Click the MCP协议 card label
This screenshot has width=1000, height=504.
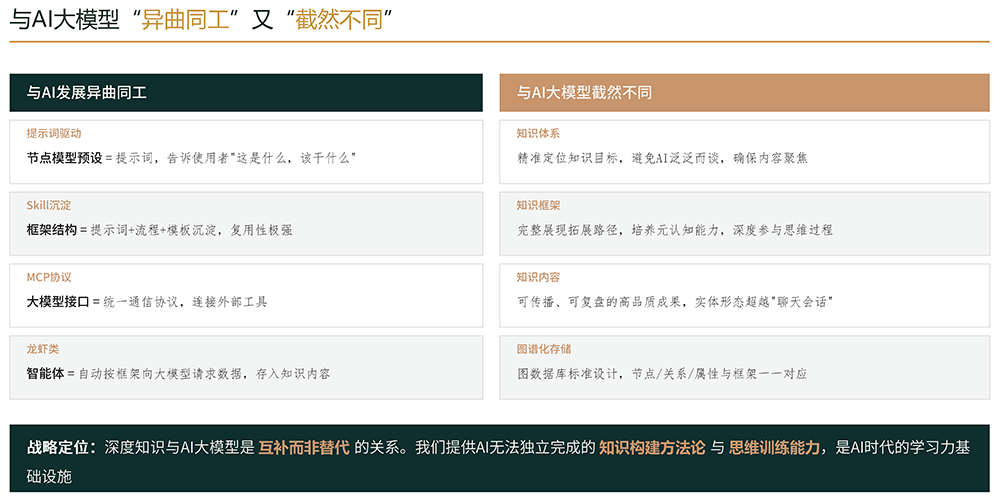tap(48, 278)
